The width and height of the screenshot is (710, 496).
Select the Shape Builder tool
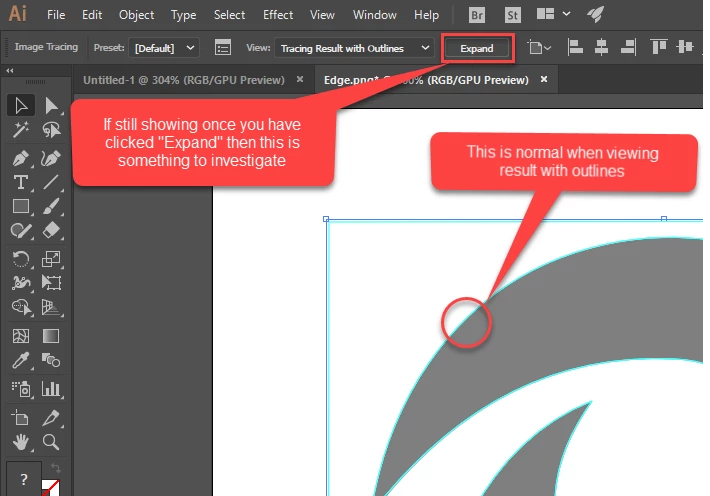(21, 307)
